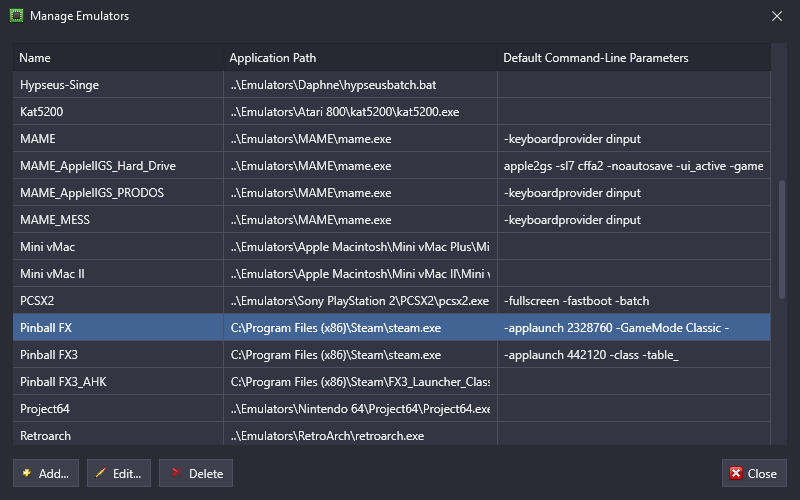Click MAME_AppleIIGS_Hard_Drive row's mame.exe path
Screen dimensions: 800x500
click(311, 166)
